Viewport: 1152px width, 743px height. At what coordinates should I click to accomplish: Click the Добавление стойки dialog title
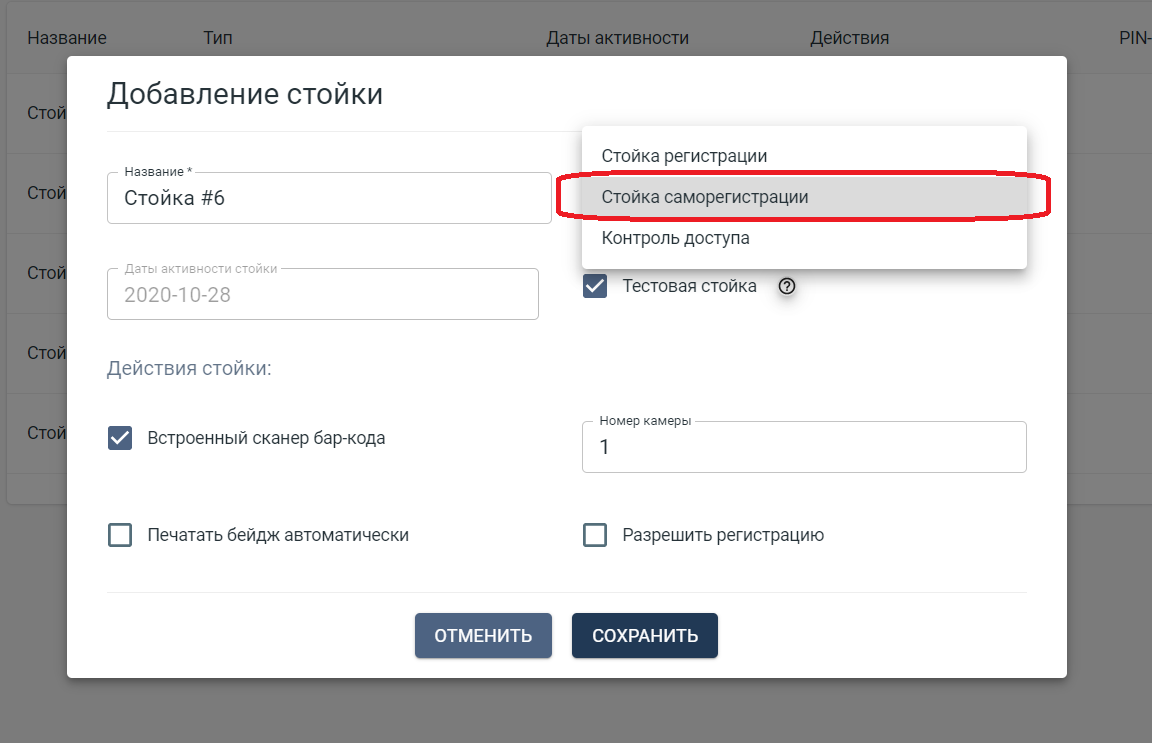(244, 93)
